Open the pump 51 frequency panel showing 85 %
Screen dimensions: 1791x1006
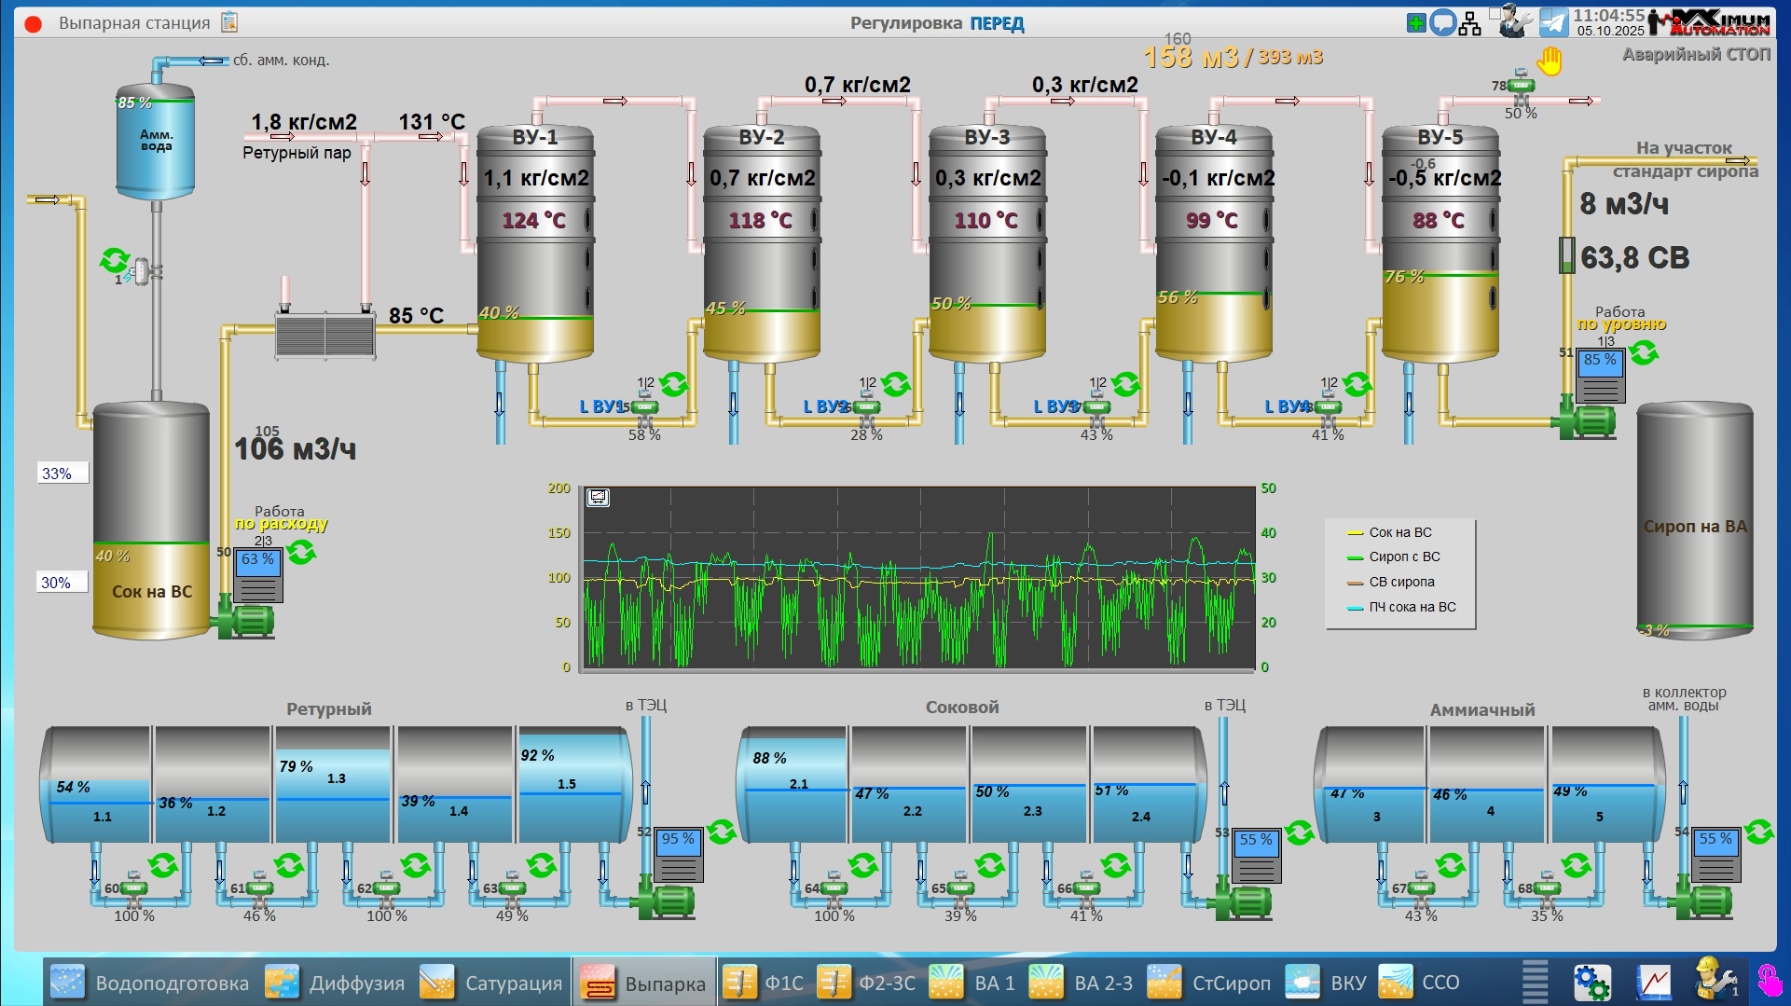pyautogui.click(x=1600, y=375)
